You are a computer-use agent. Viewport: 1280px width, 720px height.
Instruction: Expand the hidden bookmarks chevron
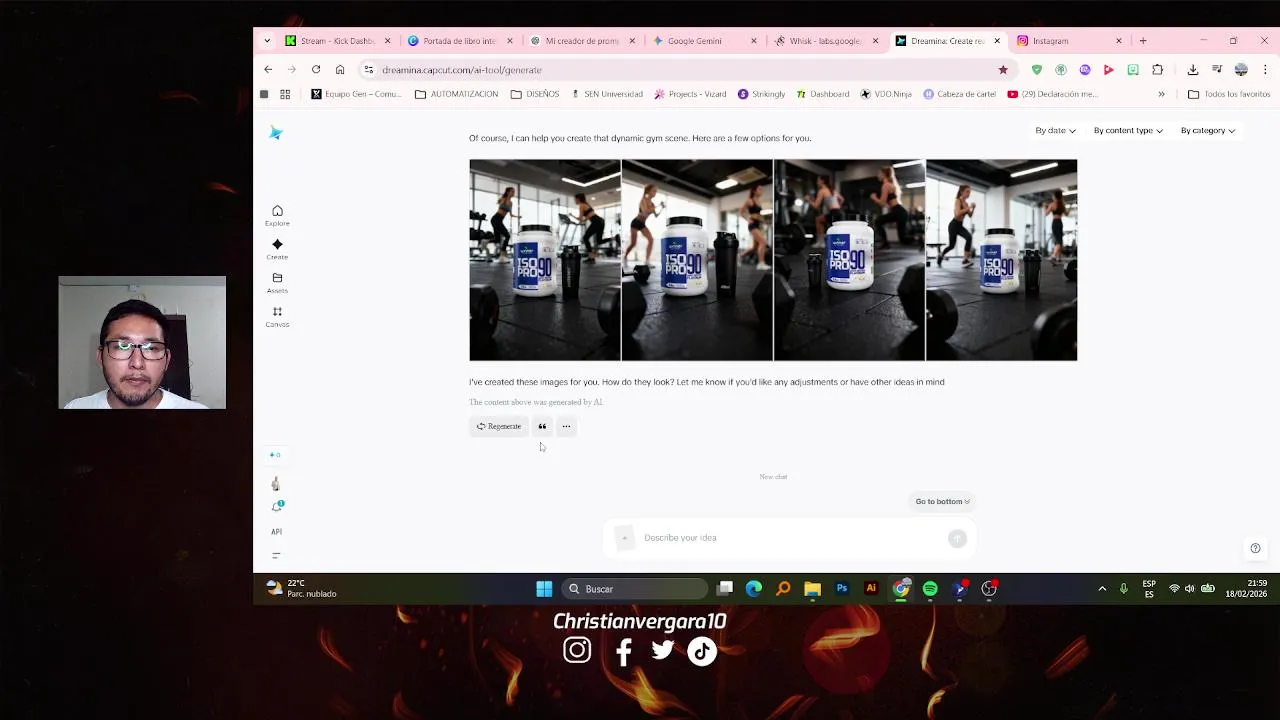1161,94
